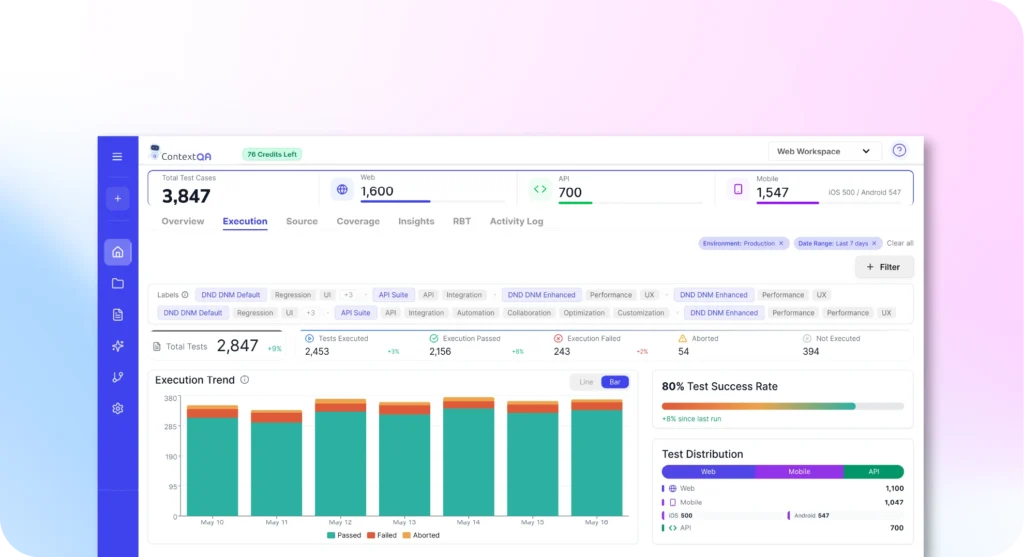Remove the Environment: Production filter chip

782,243
